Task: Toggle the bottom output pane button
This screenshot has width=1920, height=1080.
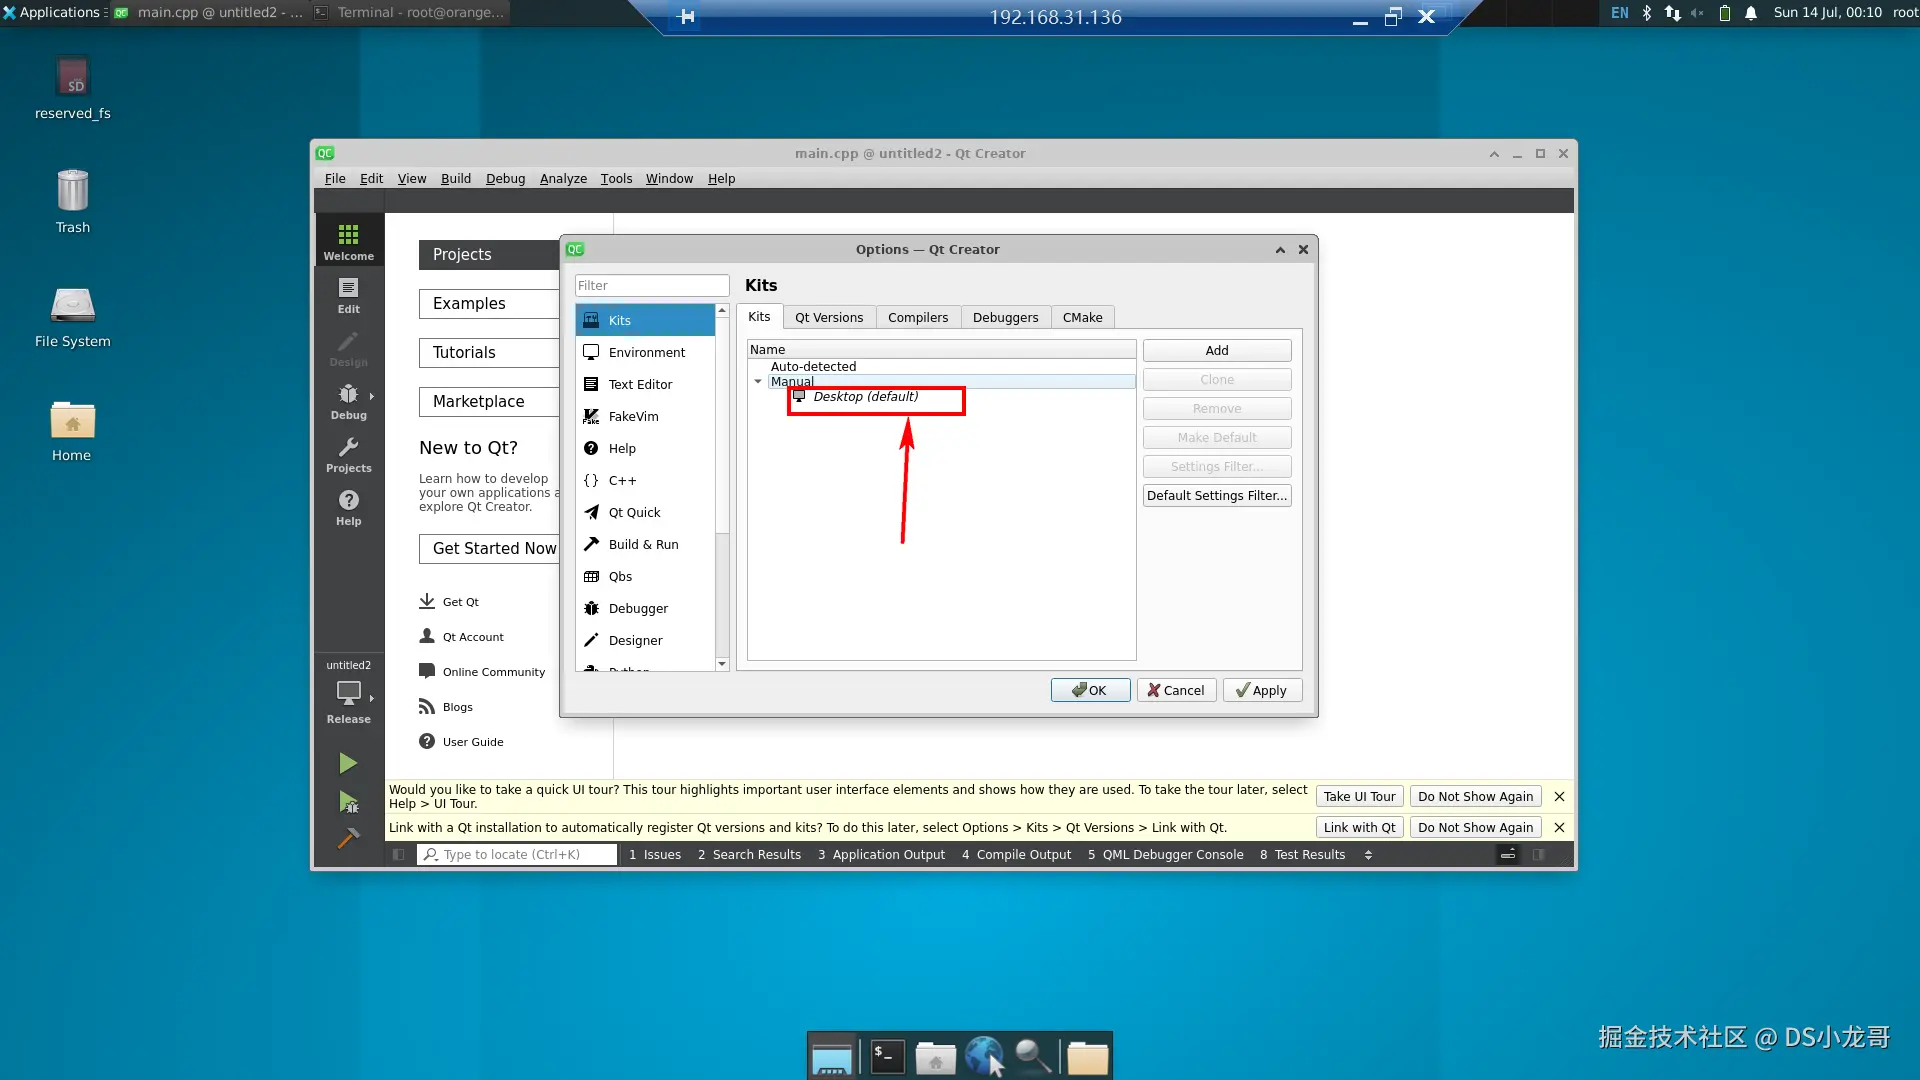Action: point(1507,855)
